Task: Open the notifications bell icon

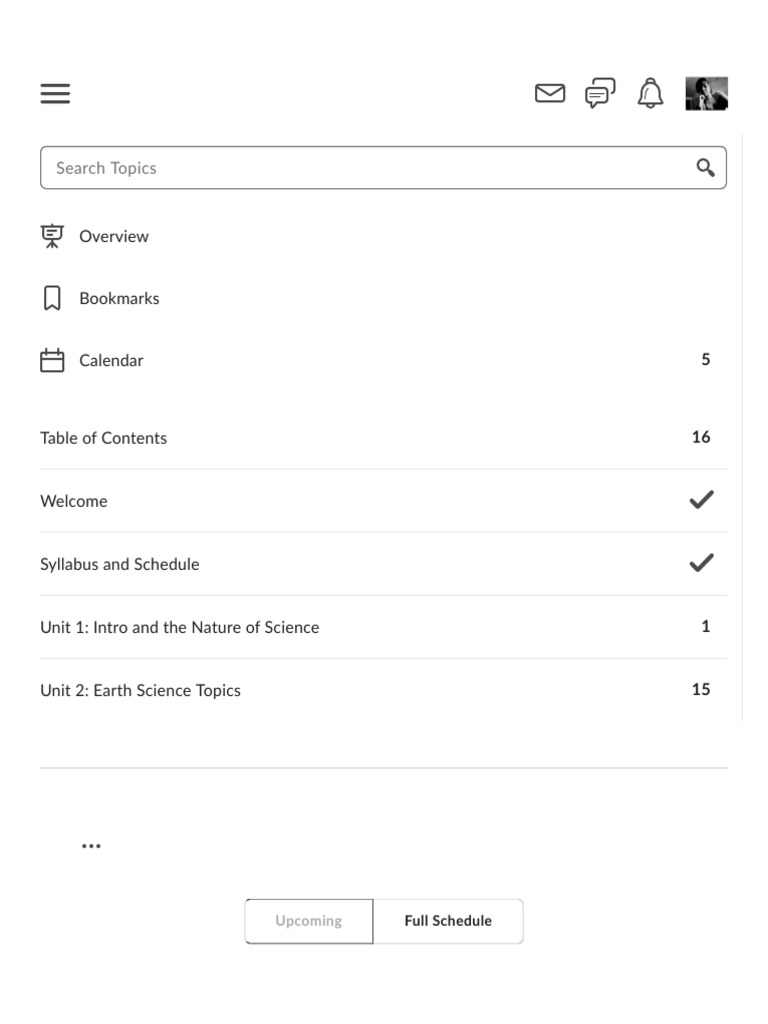Action: [650, 93]
